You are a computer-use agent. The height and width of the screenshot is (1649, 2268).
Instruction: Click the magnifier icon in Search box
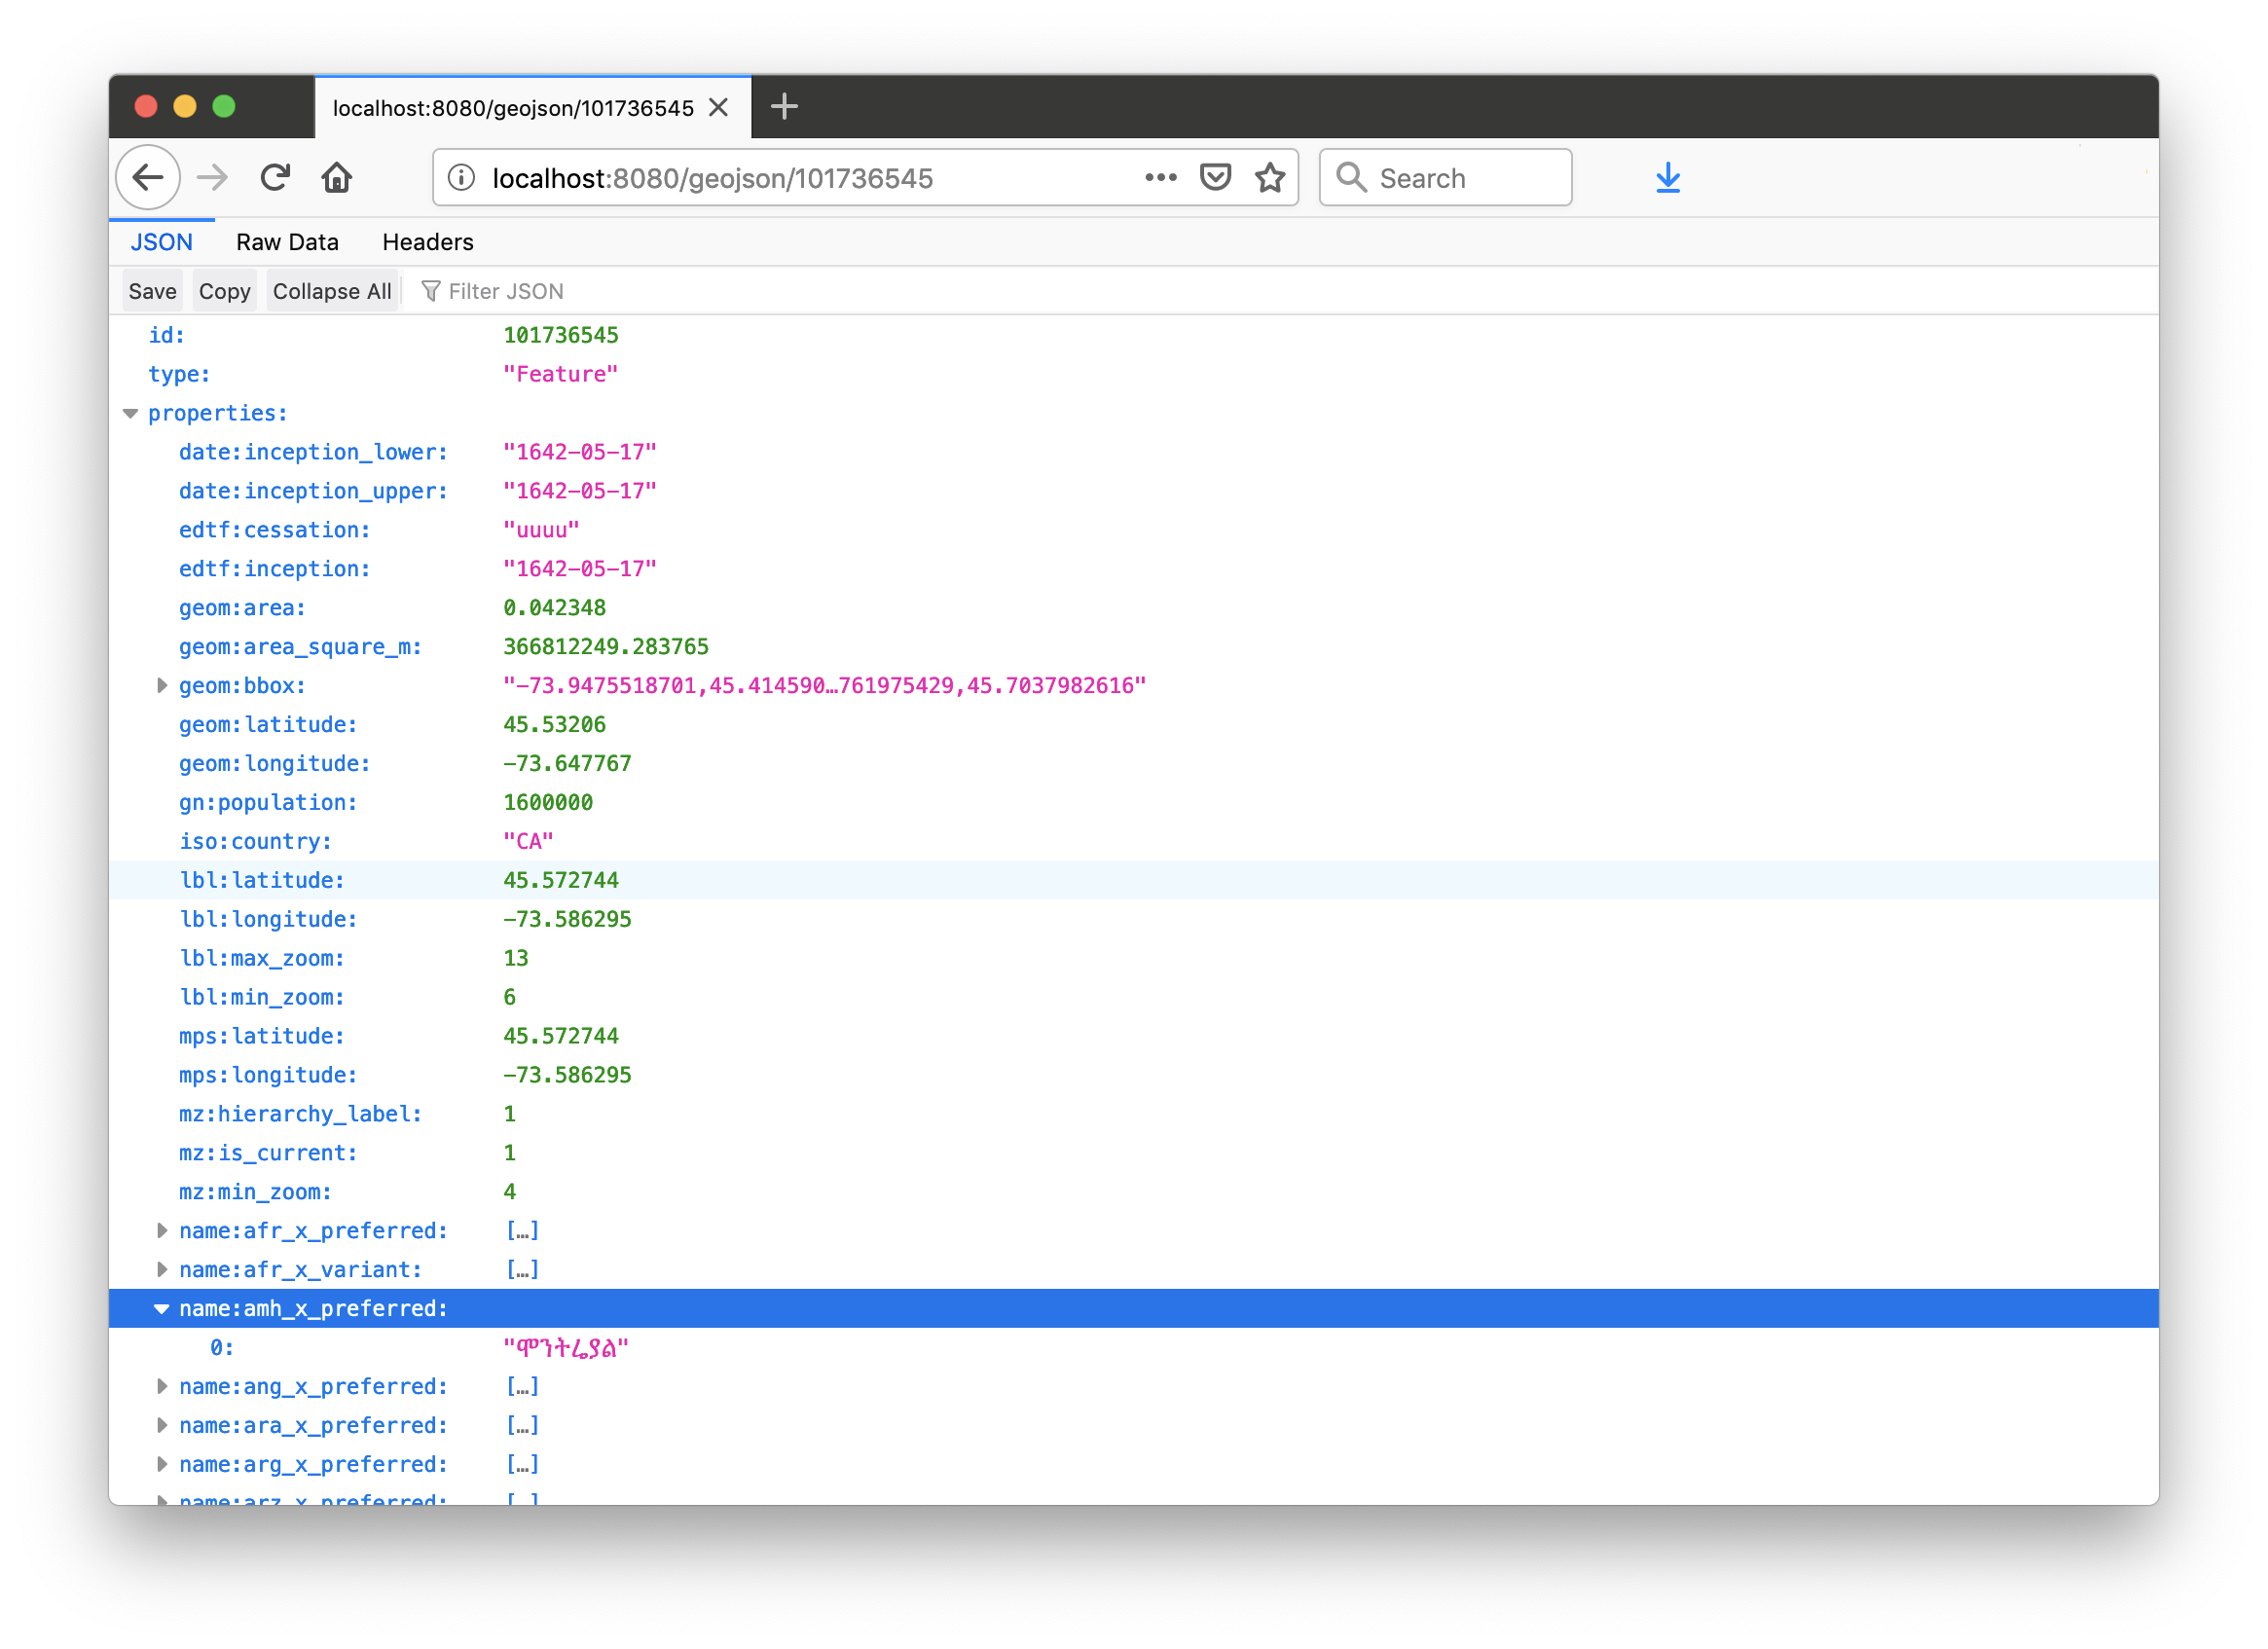[x=1352, y=178]
